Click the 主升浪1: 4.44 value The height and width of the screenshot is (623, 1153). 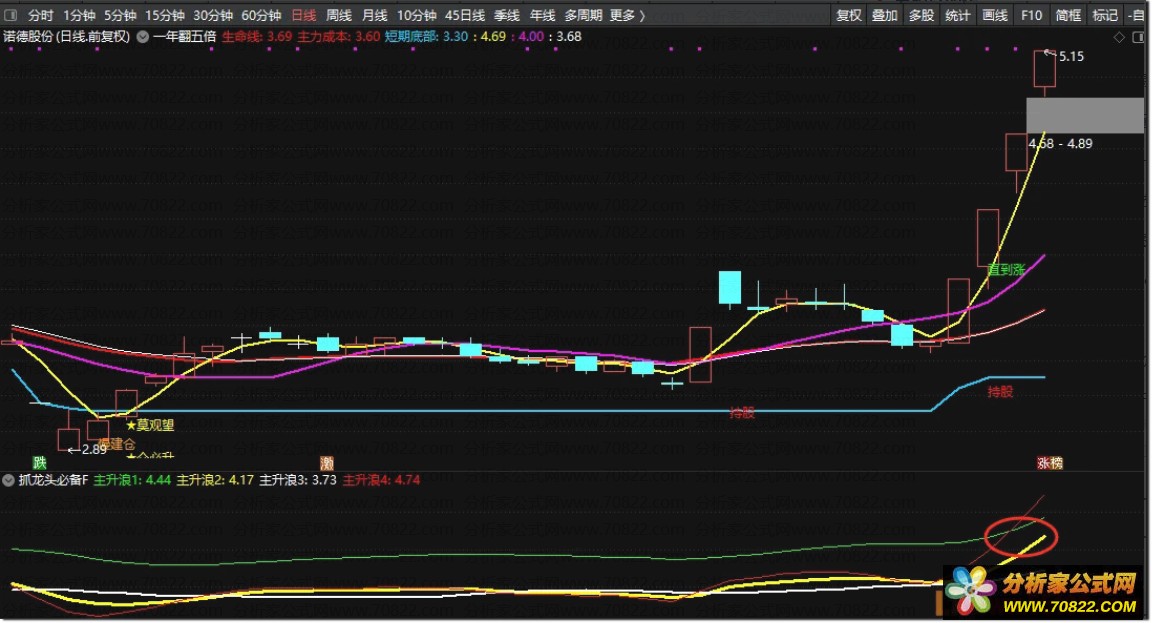(132, 480)
